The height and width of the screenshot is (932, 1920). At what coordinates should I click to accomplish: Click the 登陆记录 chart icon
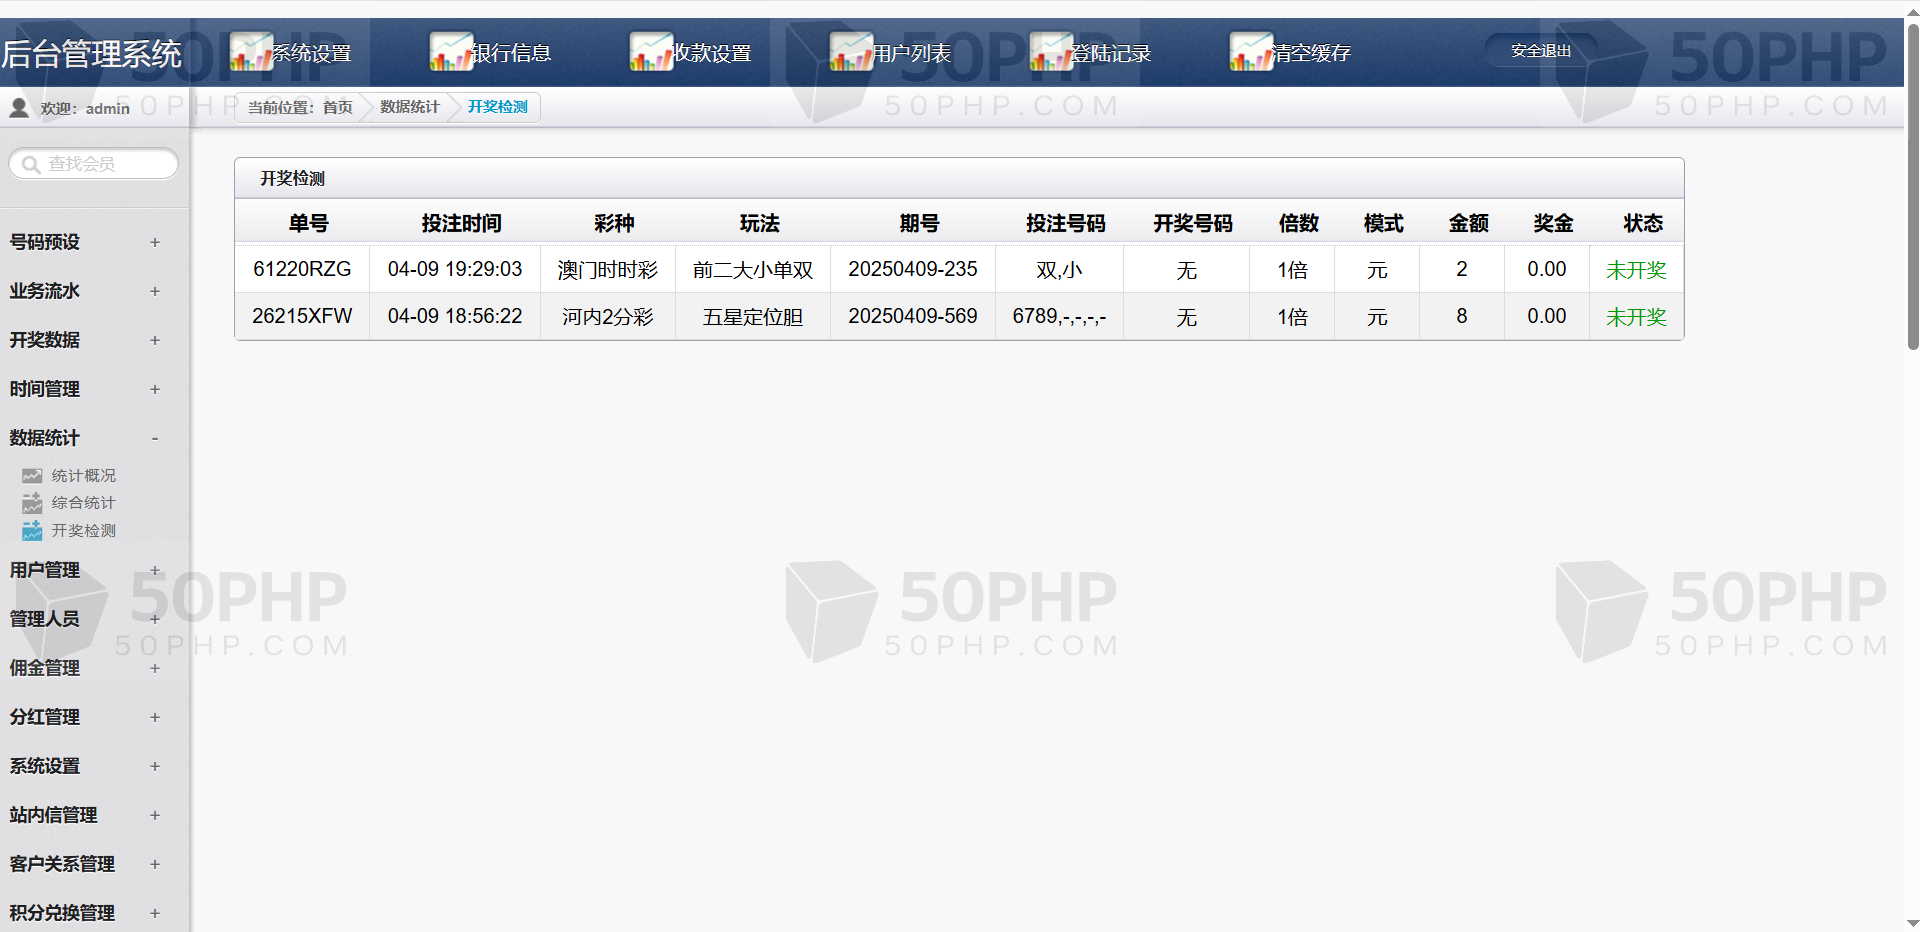1050,52
